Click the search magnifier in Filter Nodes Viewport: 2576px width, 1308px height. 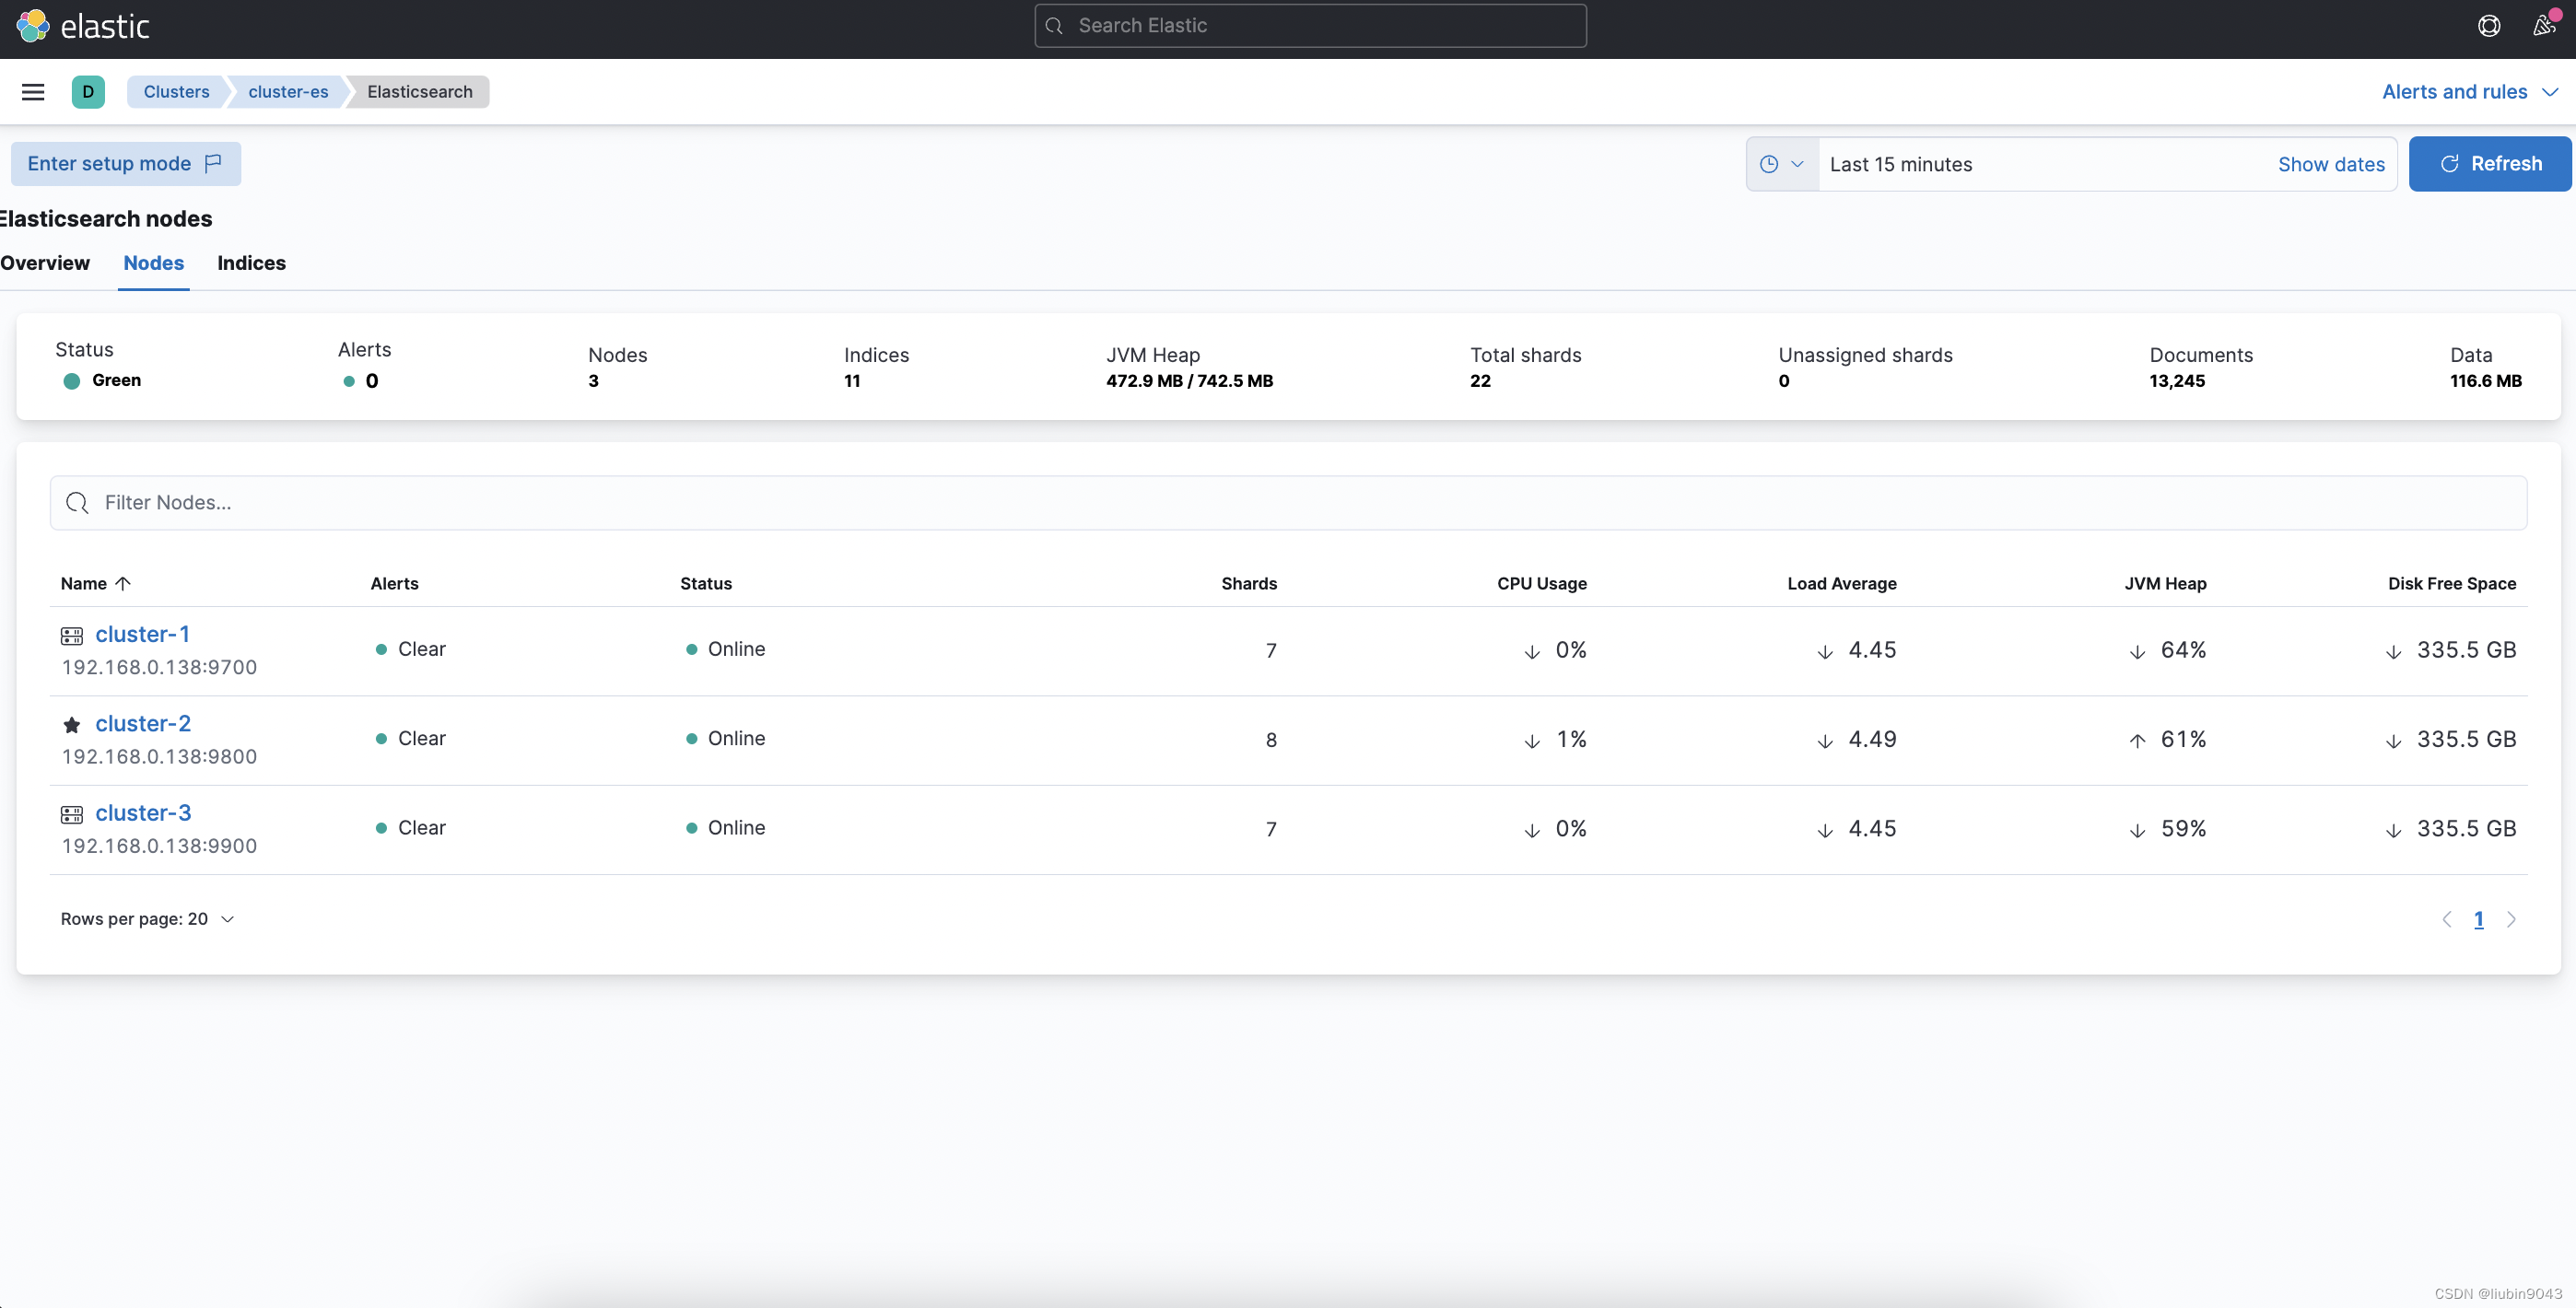[77, 503]
